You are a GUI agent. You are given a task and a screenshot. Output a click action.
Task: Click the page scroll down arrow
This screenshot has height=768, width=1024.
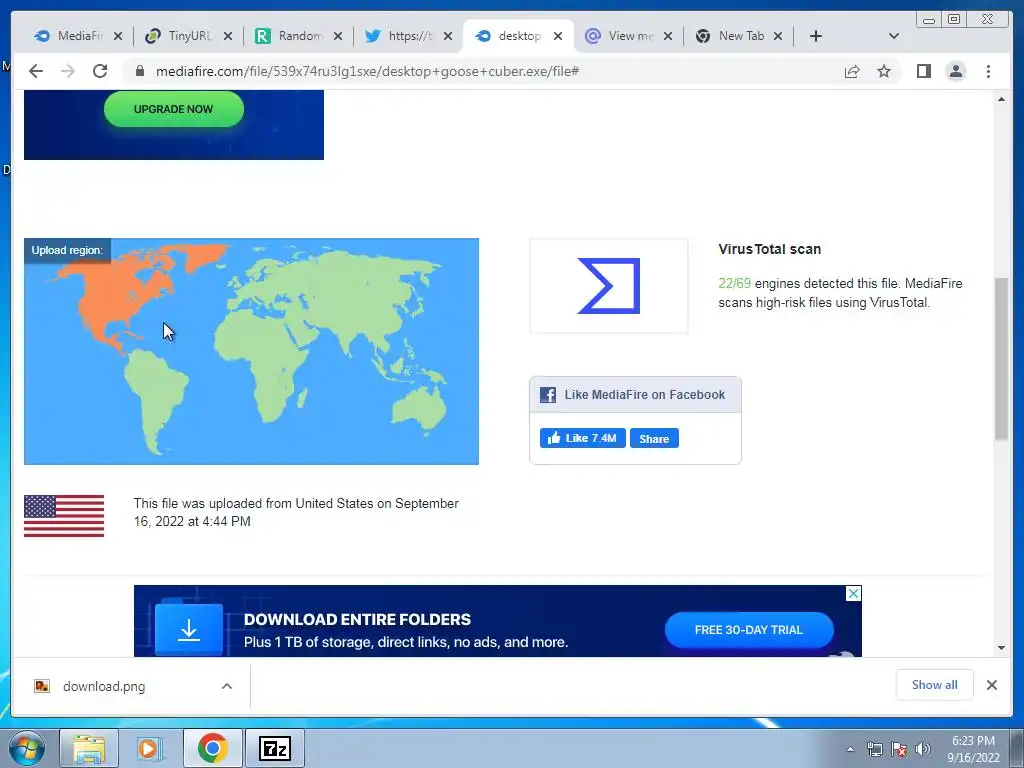tap(1001, 648)
